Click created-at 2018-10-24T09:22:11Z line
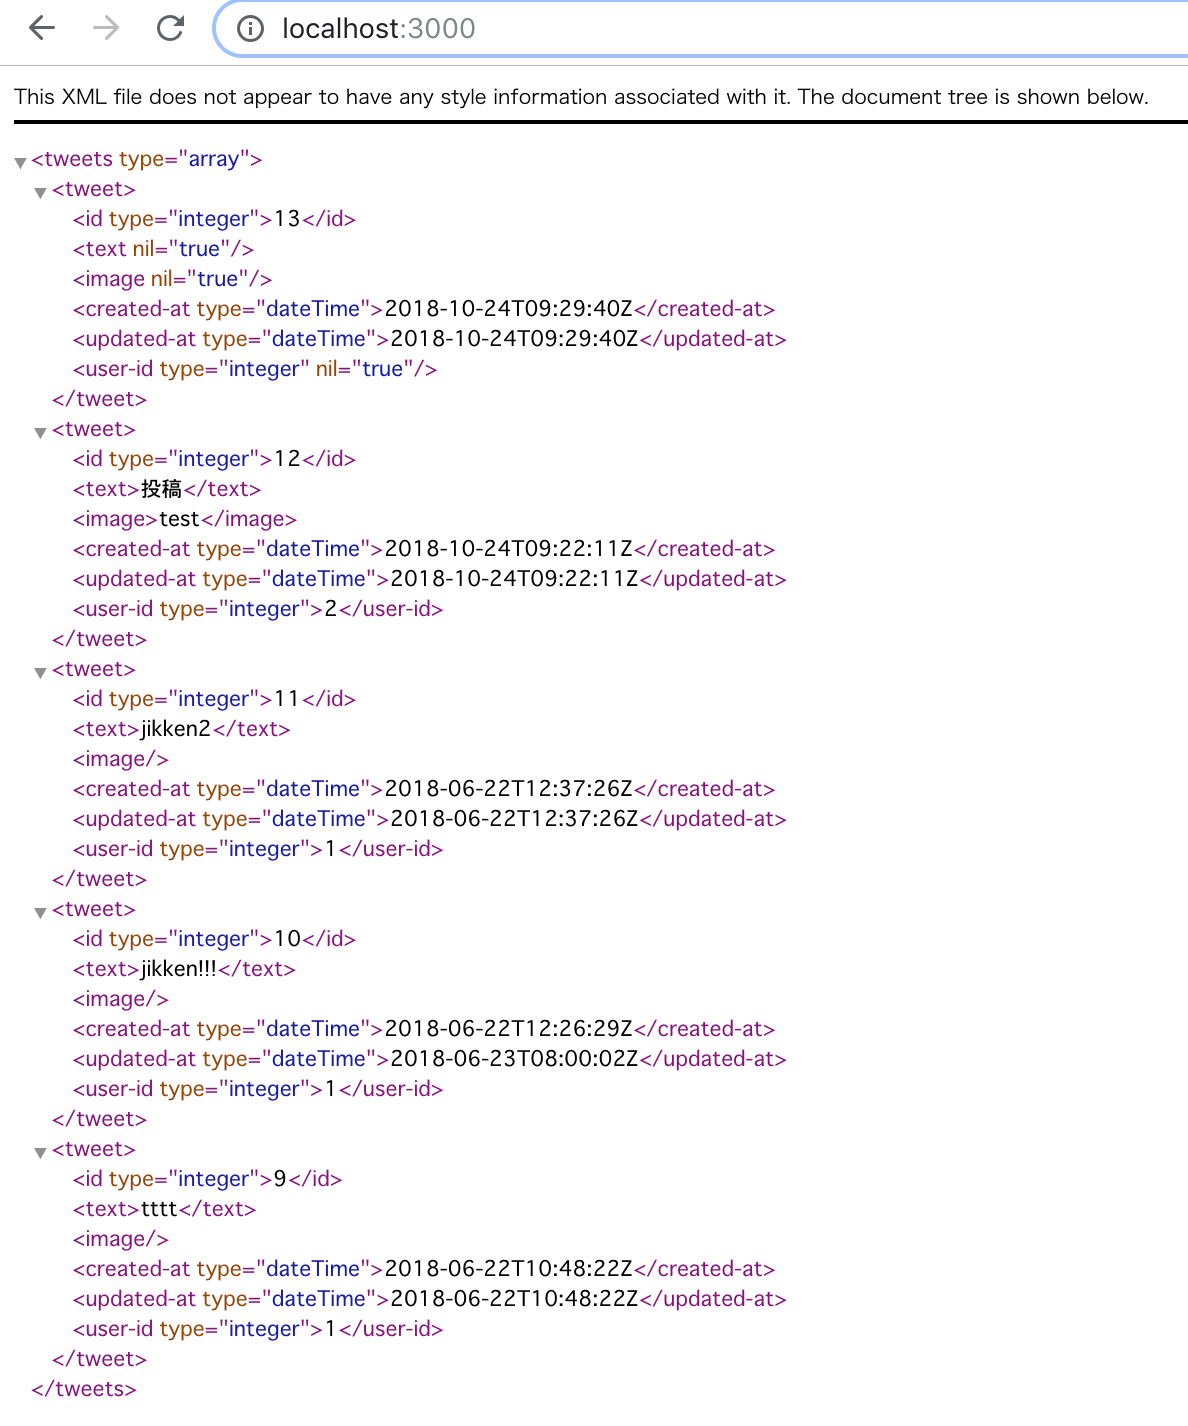The width and height of the screenshot is (1188, 1426). click(x=424, y=549)
